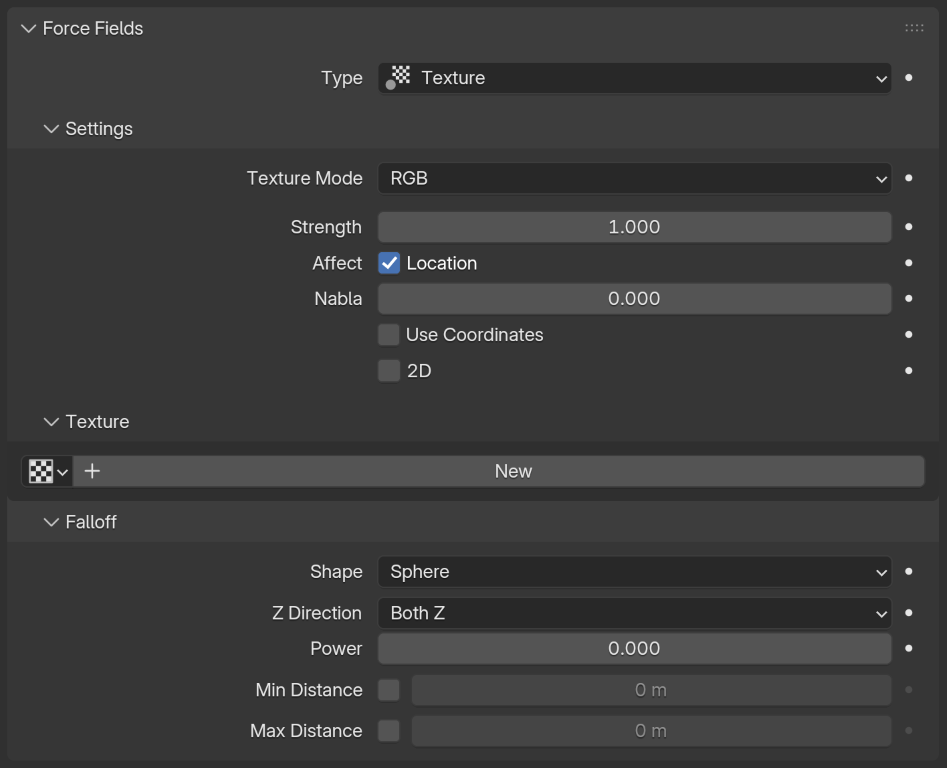The width and height of the screenshot is (947, 768).
Task: Enable the 2D checkbox
Action: click(x=388, y=370)
